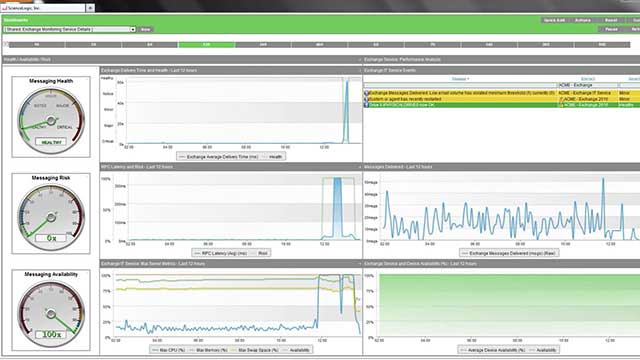The width and height of the screenshot is (640, 360).
Task: Collapse the Health / Availability / Risk panel
Action: [360, 60]
